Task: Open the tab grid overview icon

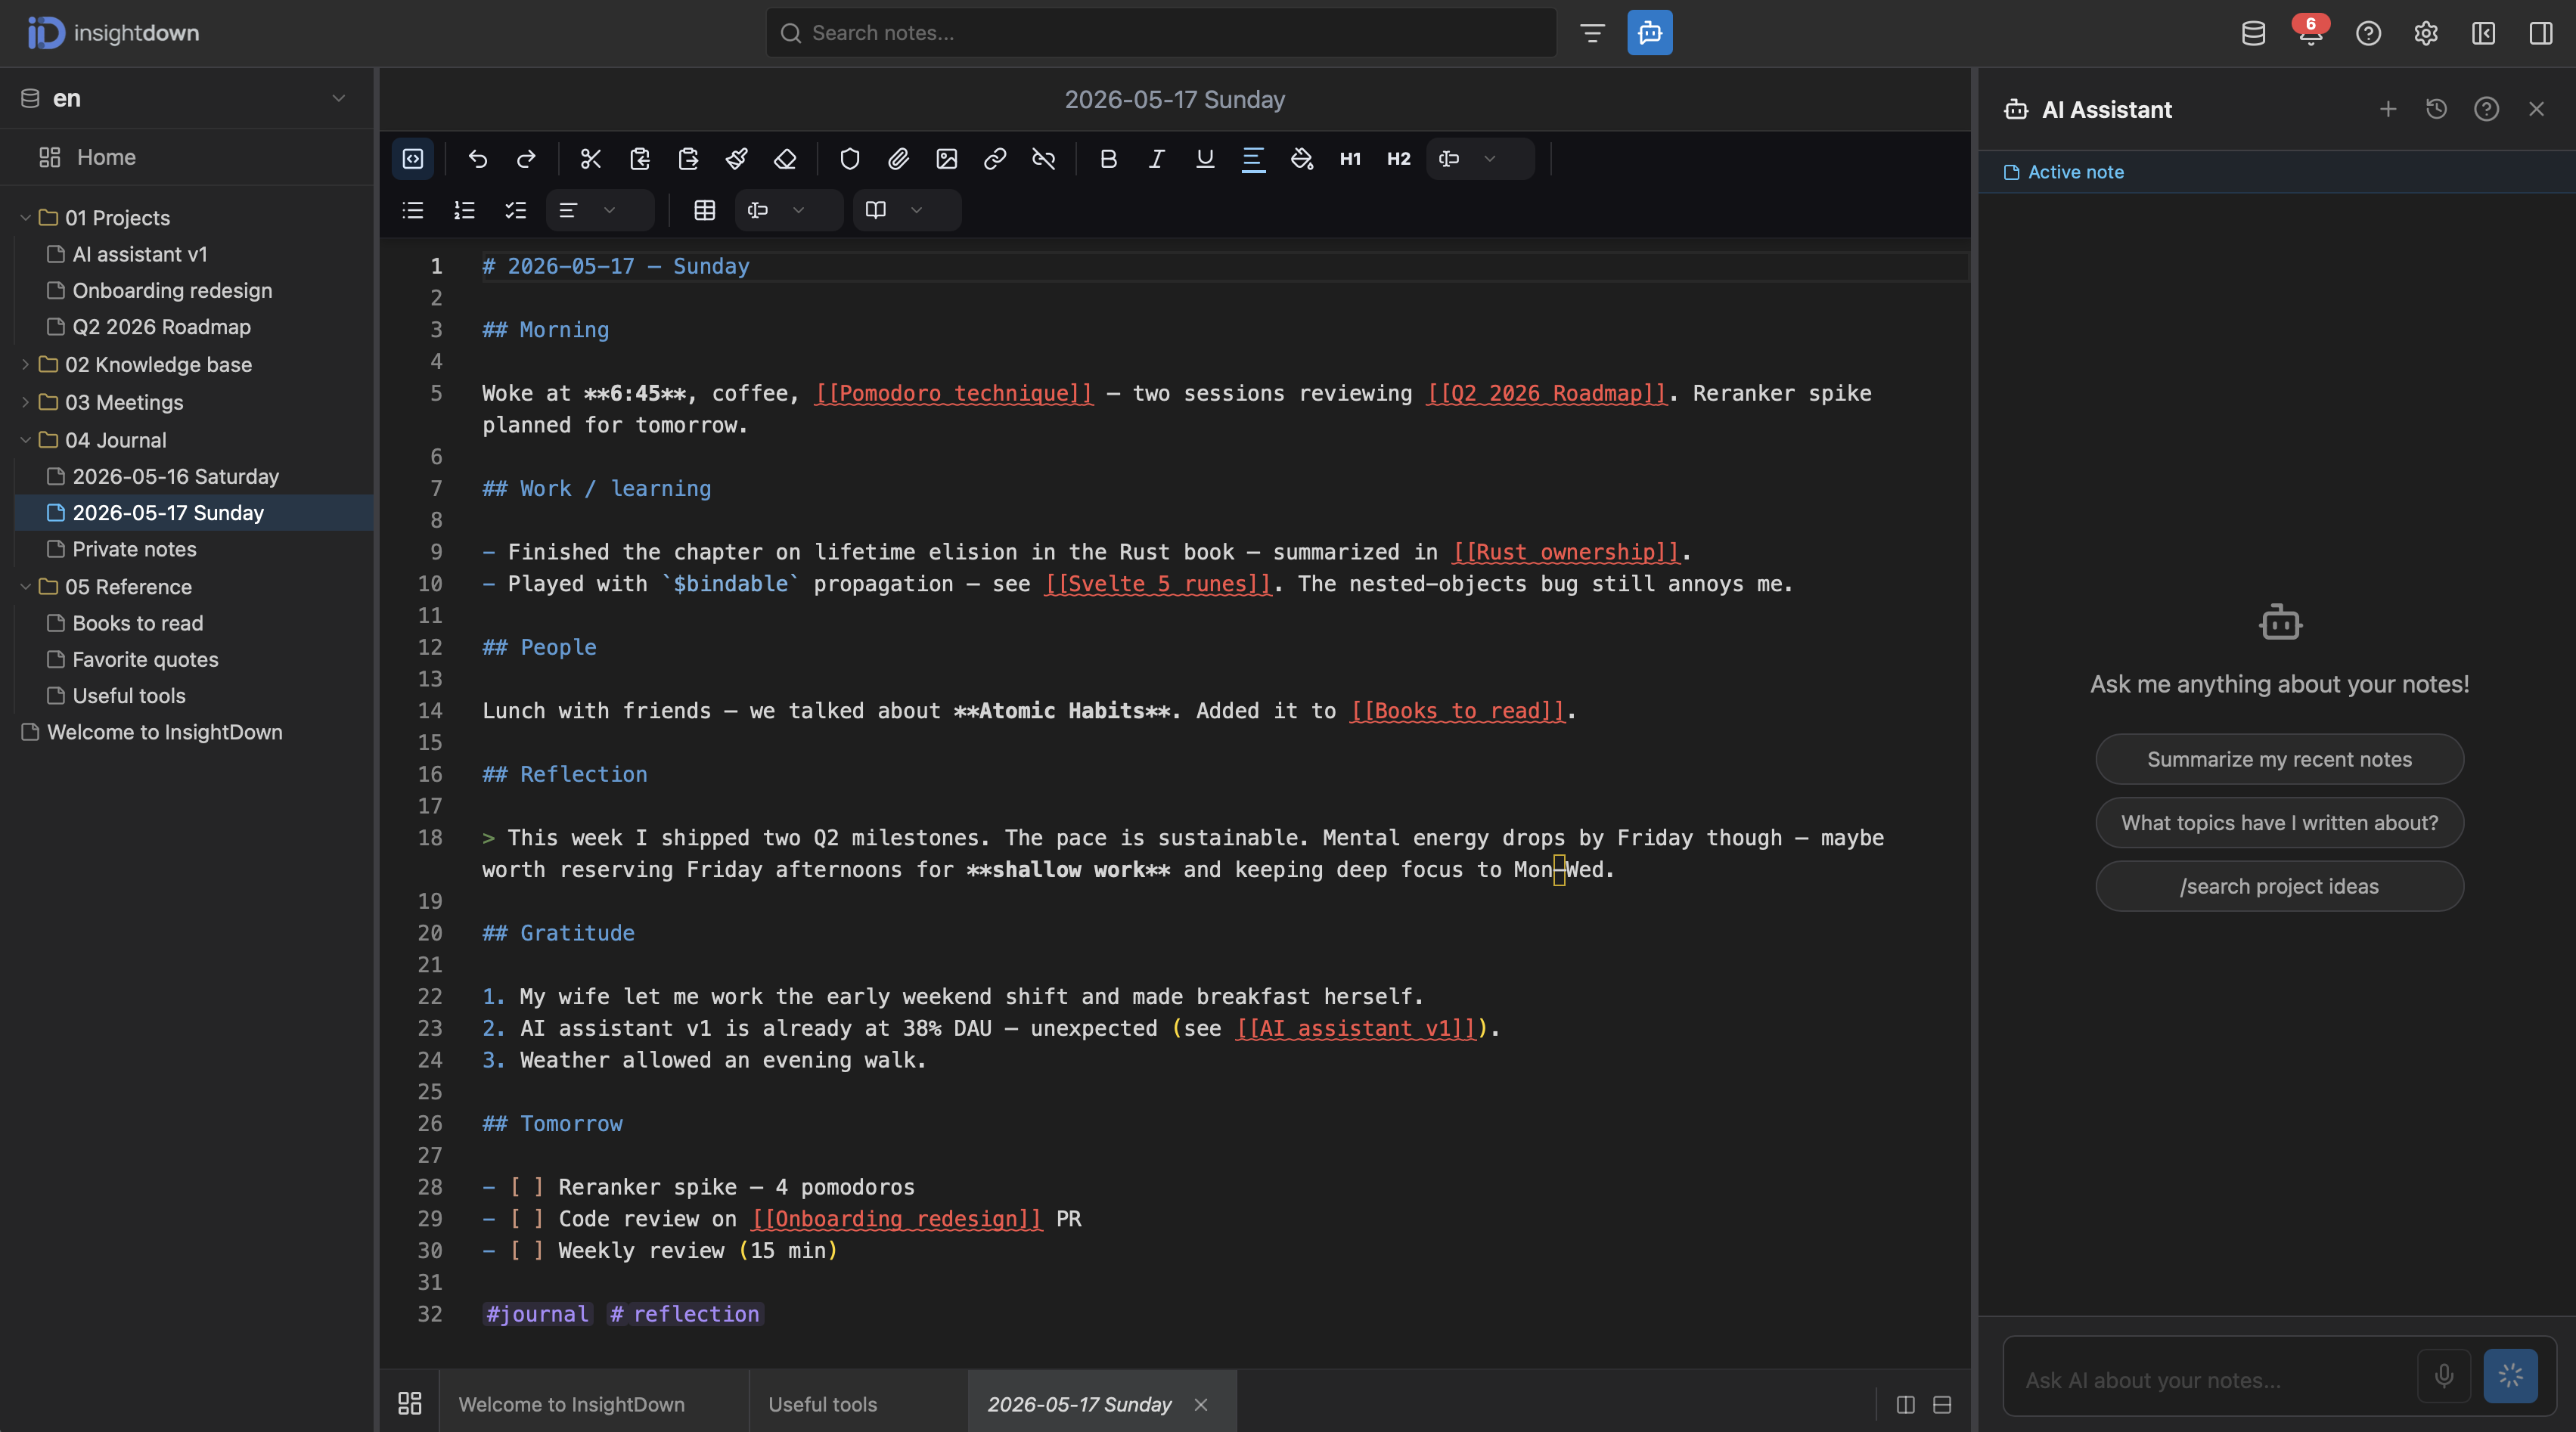Action: pyautogui.click(x=410, y=1404)
